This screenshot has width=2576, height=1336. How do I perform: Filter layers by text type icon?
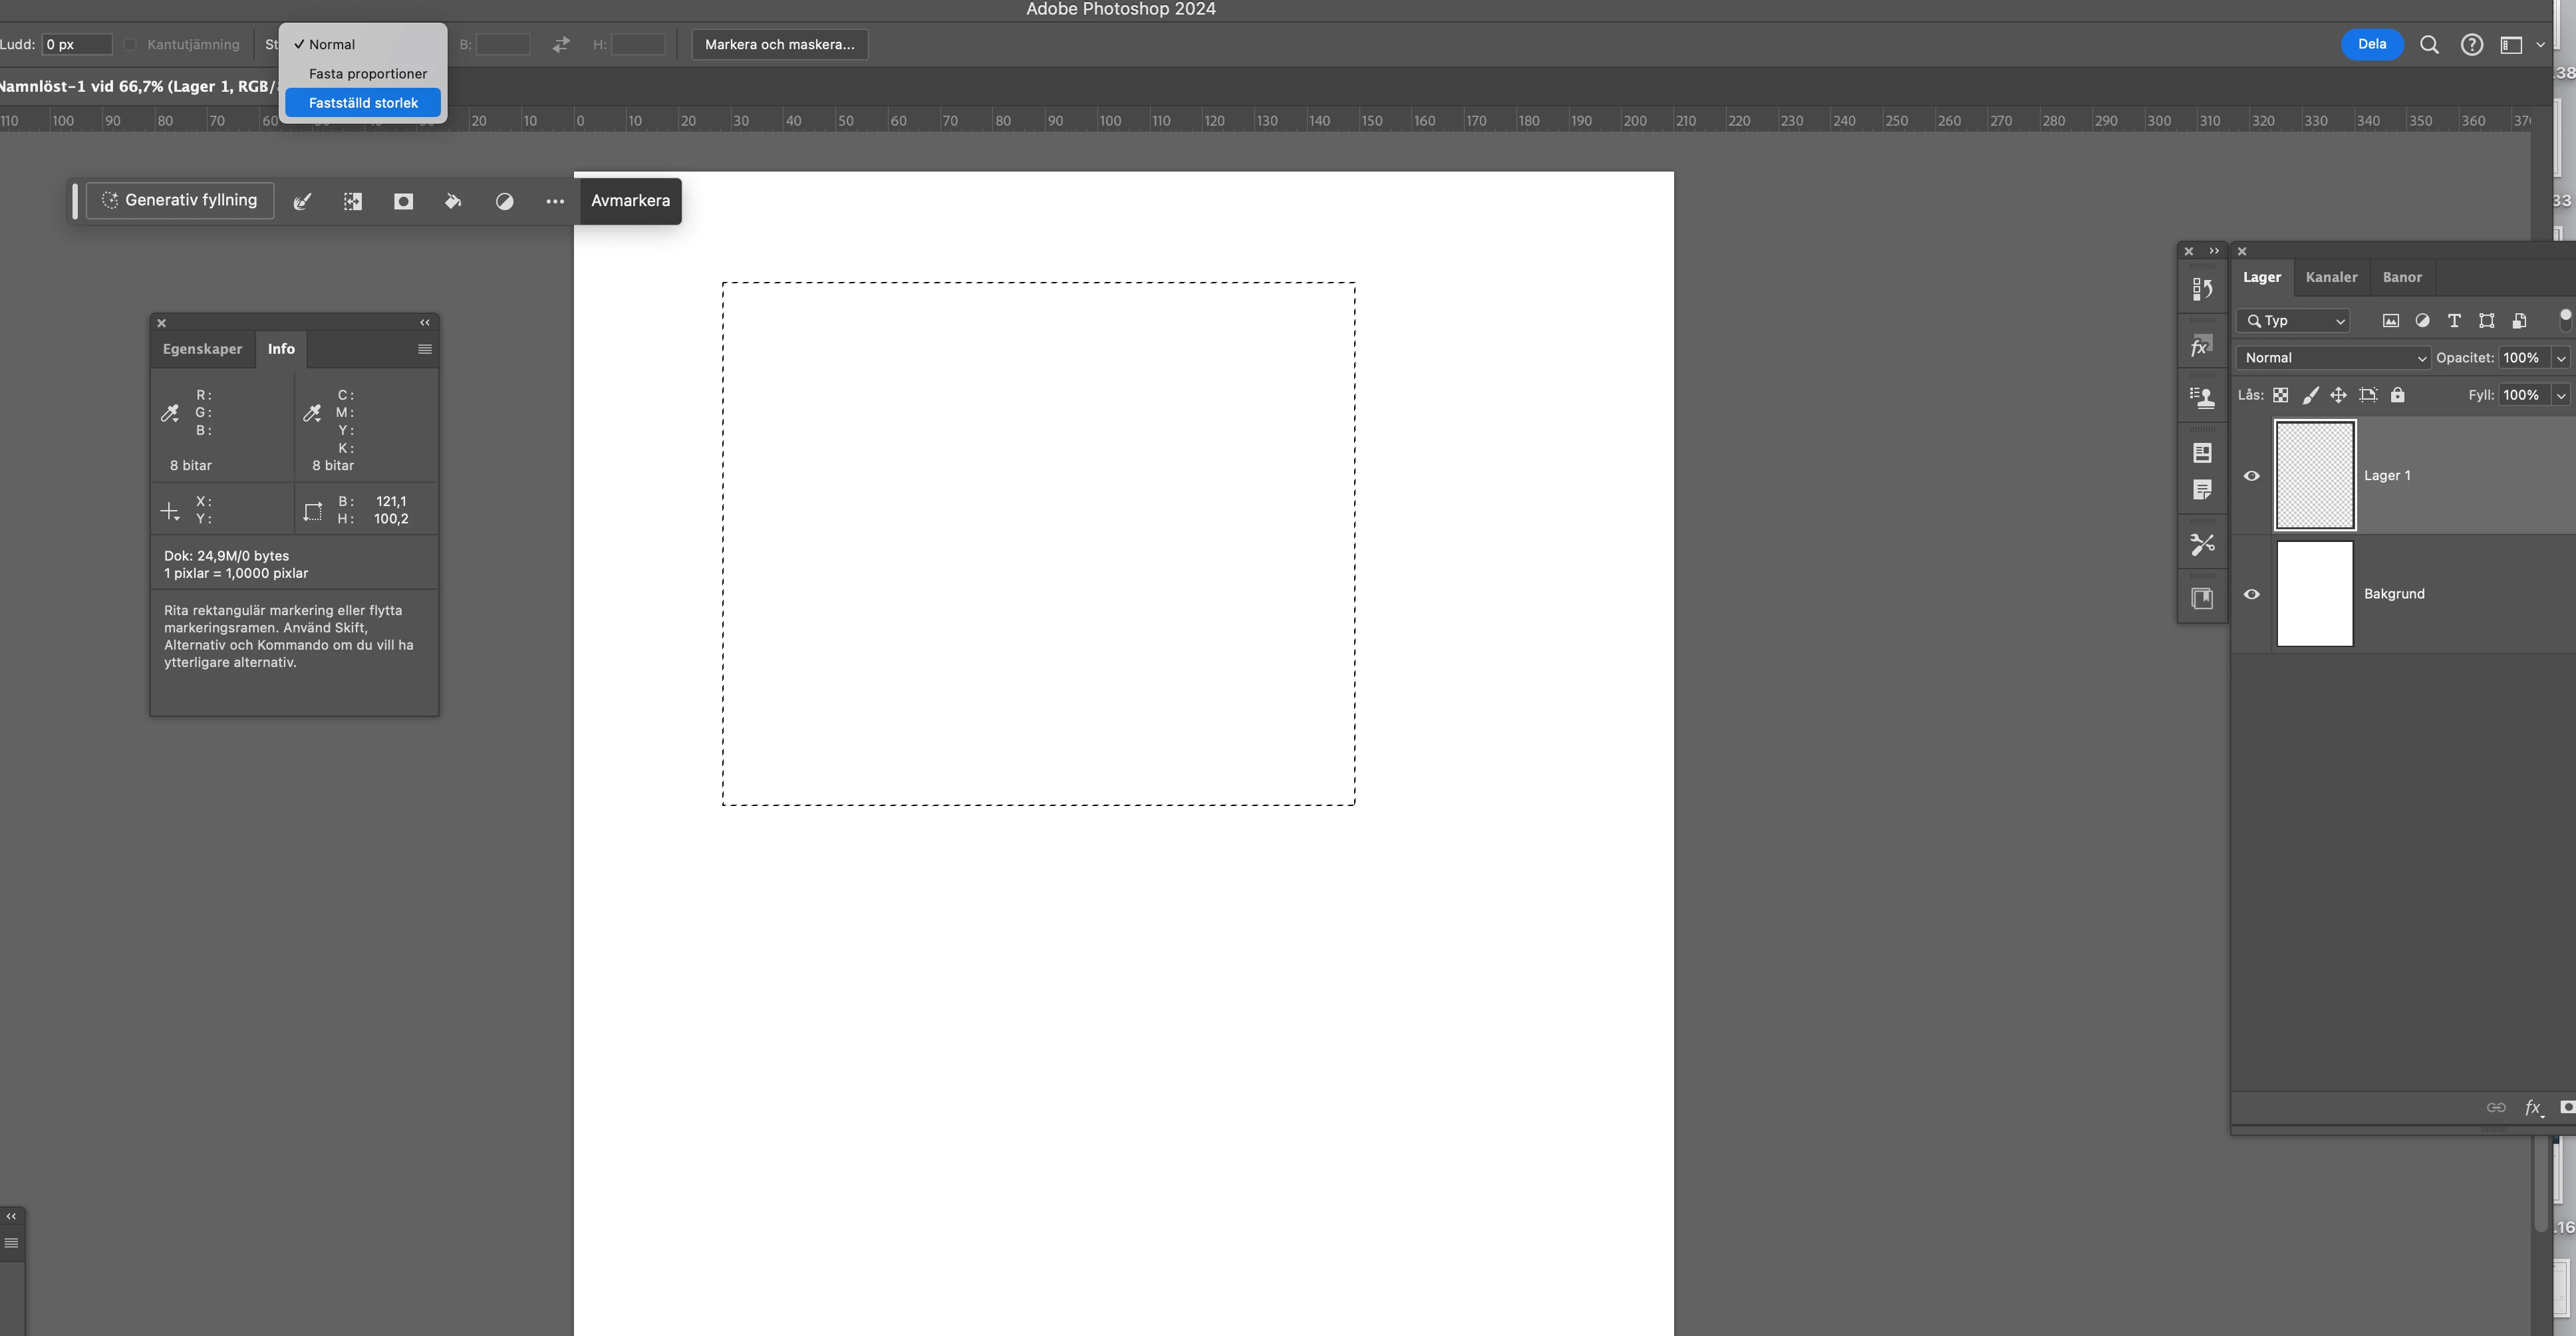[x=2454, y=321]
